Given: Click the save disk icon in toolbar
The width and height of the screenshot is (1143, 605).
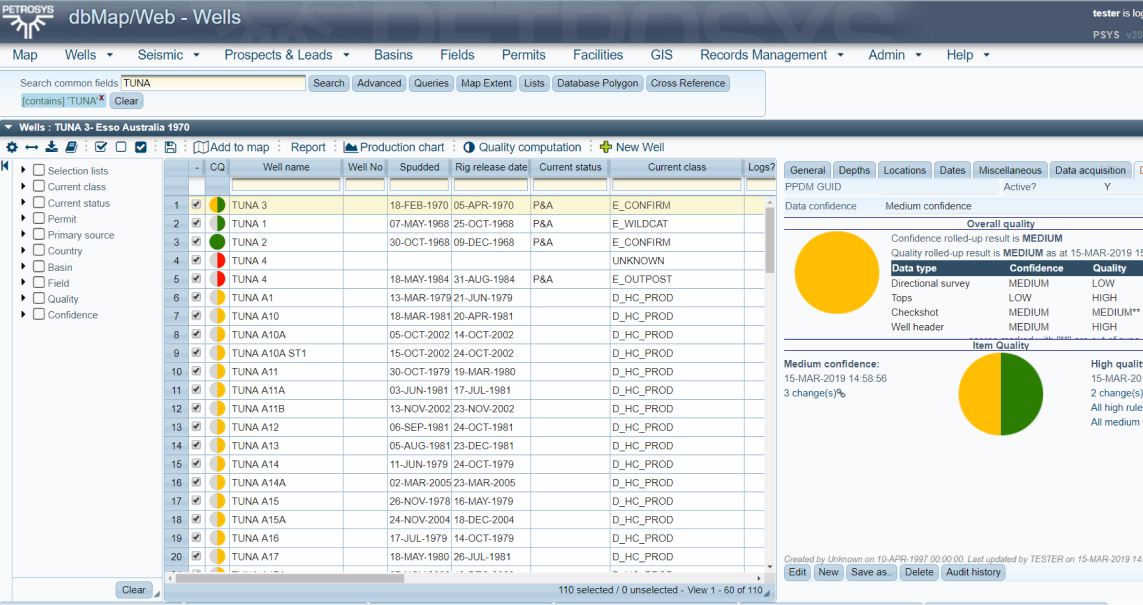Looking at the screenshot, I should click(x=171, y=147).
